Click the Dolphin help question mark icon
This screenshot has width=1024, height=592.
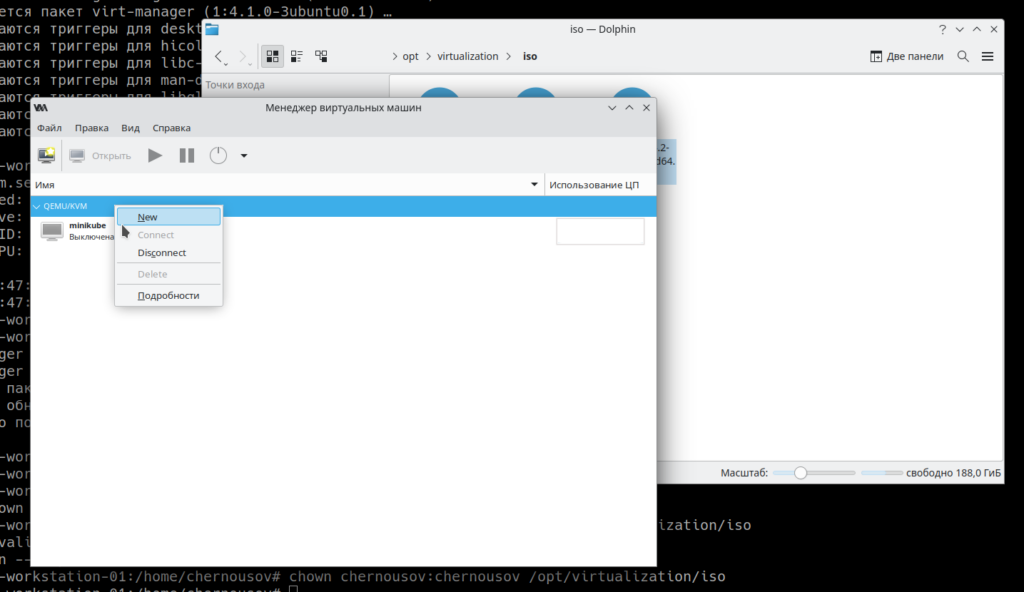942,29
